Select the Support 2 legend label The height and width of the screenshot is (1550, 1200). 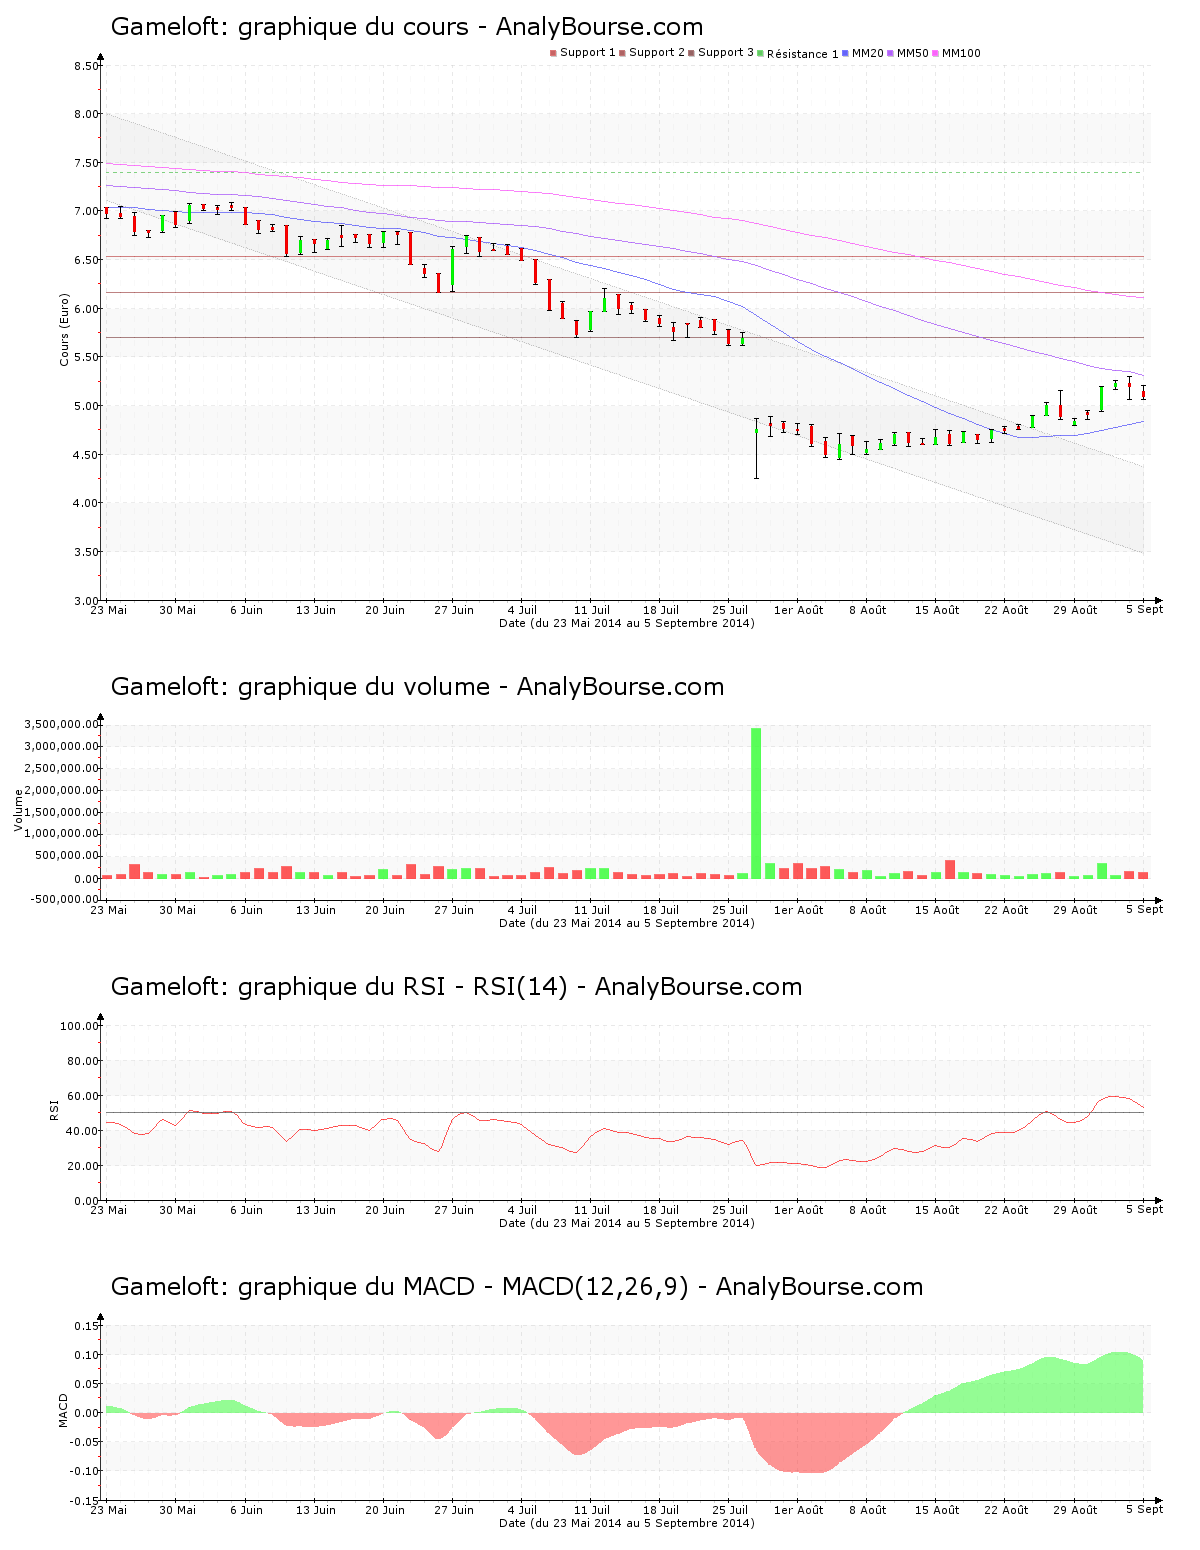pos(657,53)
